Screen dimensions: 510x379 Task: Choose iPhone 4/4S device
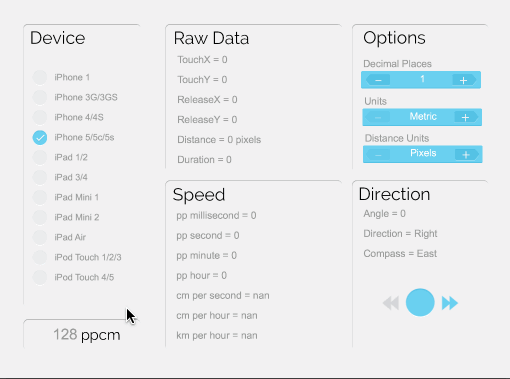(x=40, y=117)
